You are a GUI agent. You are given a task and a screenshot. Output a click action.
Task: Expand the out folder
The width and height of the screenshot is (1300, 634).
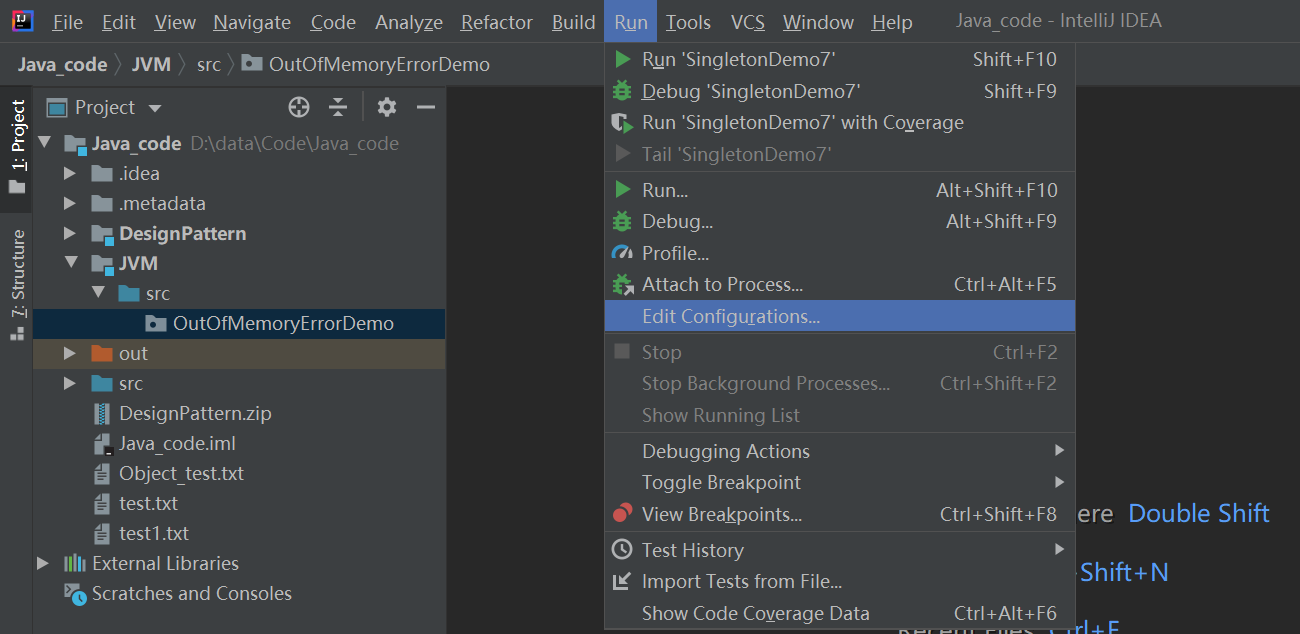70,353
